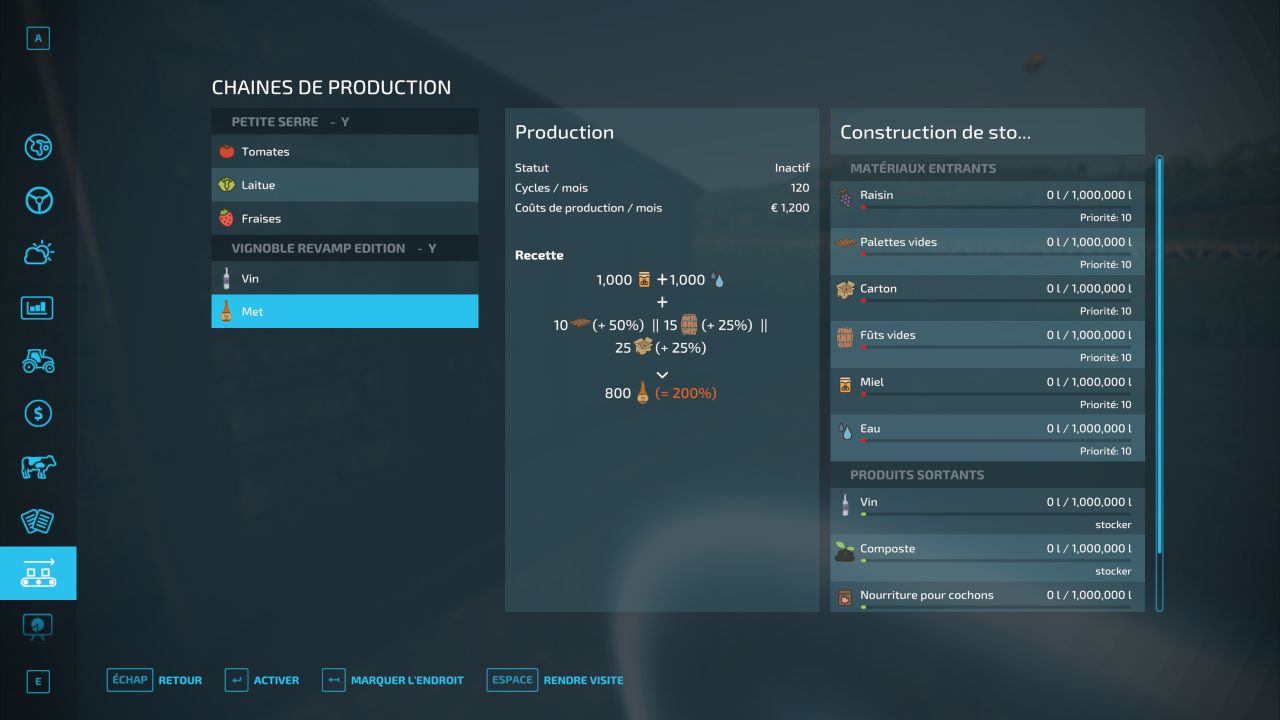Viewport: 1280px width, 720px height.
Task: Click the Vin bottle icon in Produits sortants
Action: click(845, 505)
